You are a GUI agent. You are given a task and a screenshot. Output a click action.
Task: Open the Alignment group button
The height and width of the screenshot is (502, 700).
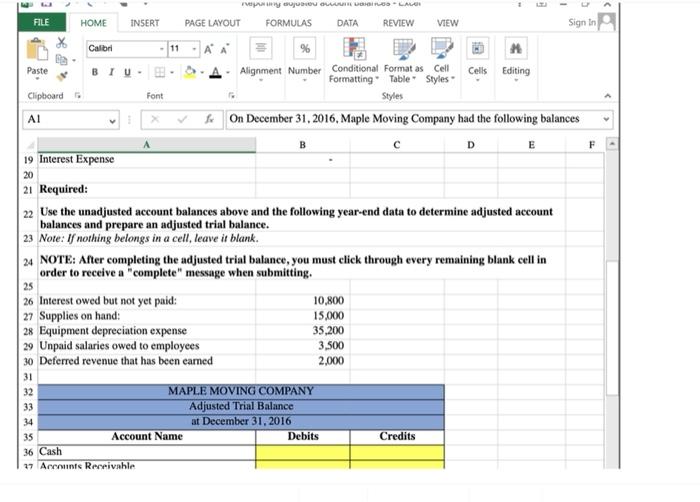(261, 60)
